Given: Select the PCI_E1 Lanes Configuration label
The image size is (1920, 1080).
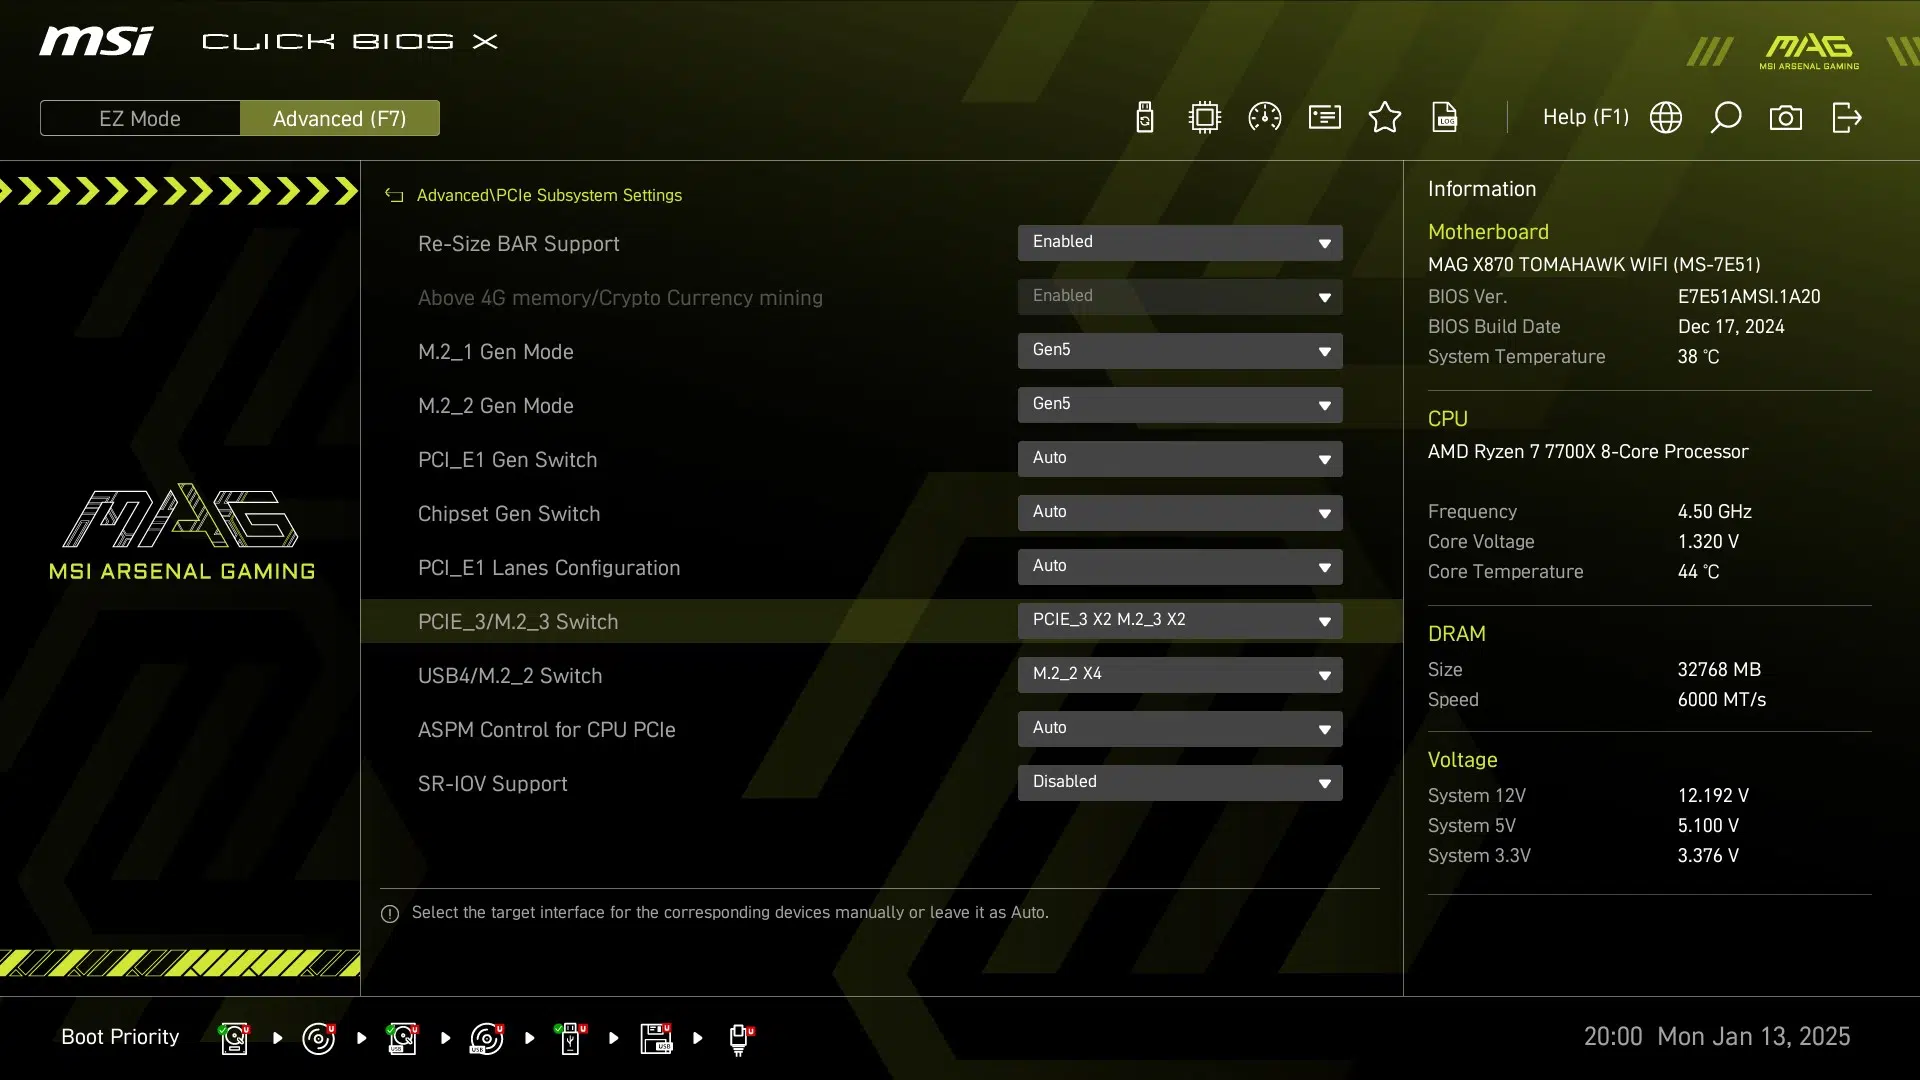Looking at the screenshot, I should click(x=549, y=568).
